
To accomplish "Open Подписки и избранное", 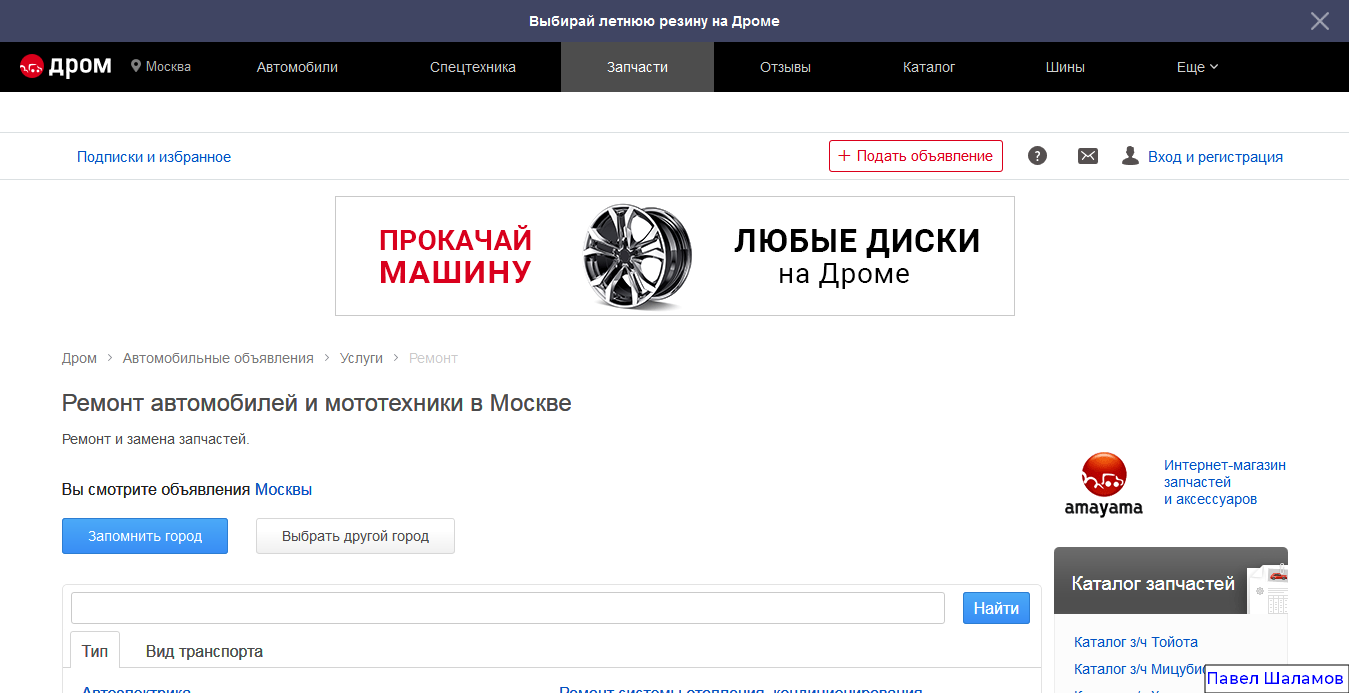I will point(154,157).
